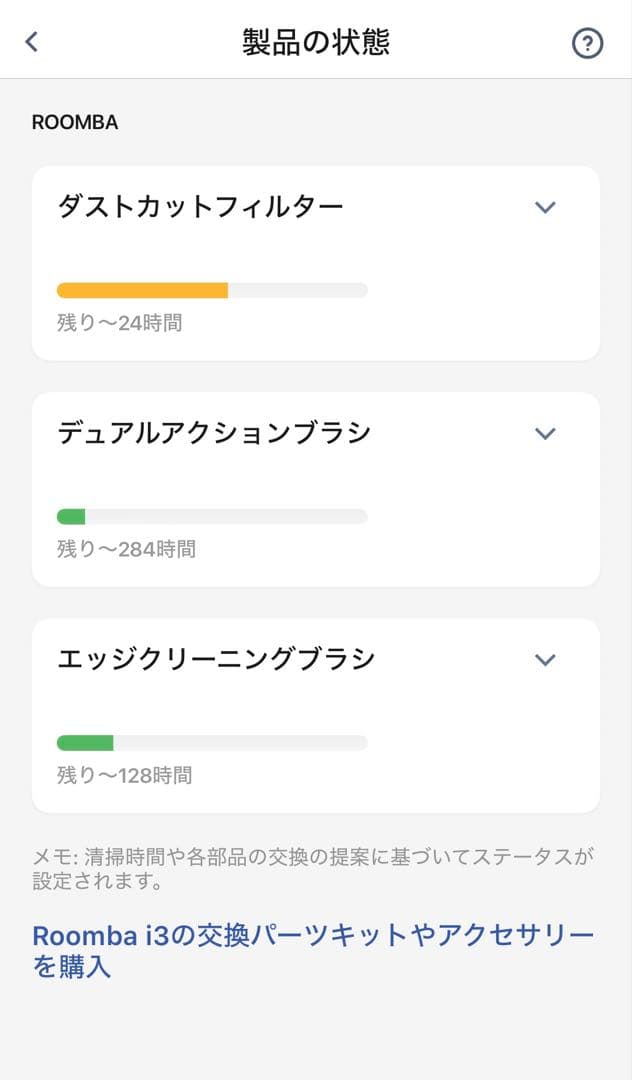Click the デュアルアクションブラシ green progress bar
632x1080 pixels.
coord(71,517)
